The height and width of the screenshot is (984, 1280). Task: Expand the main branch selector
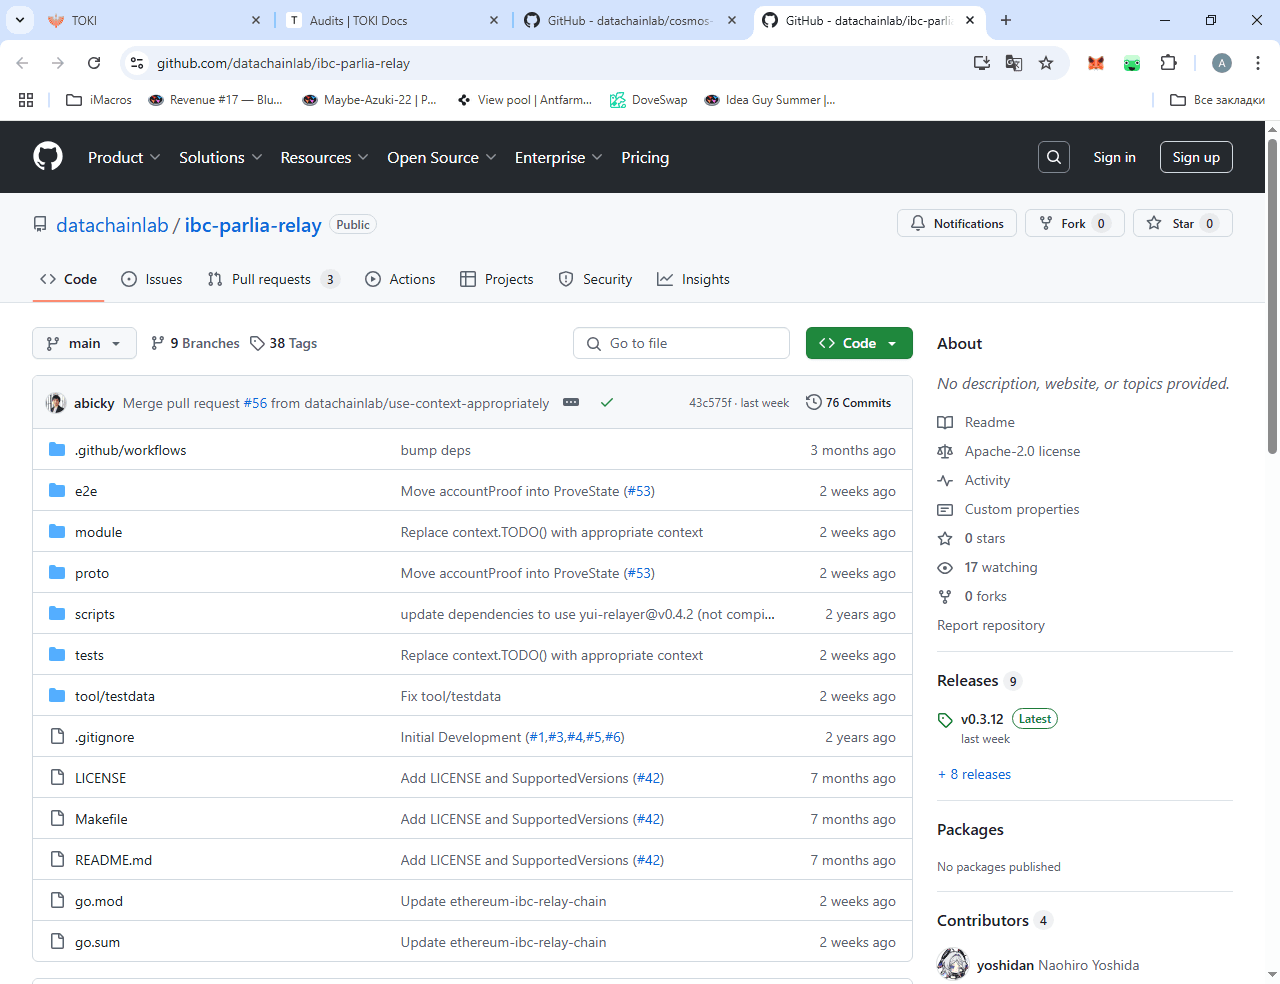point(84,343)
